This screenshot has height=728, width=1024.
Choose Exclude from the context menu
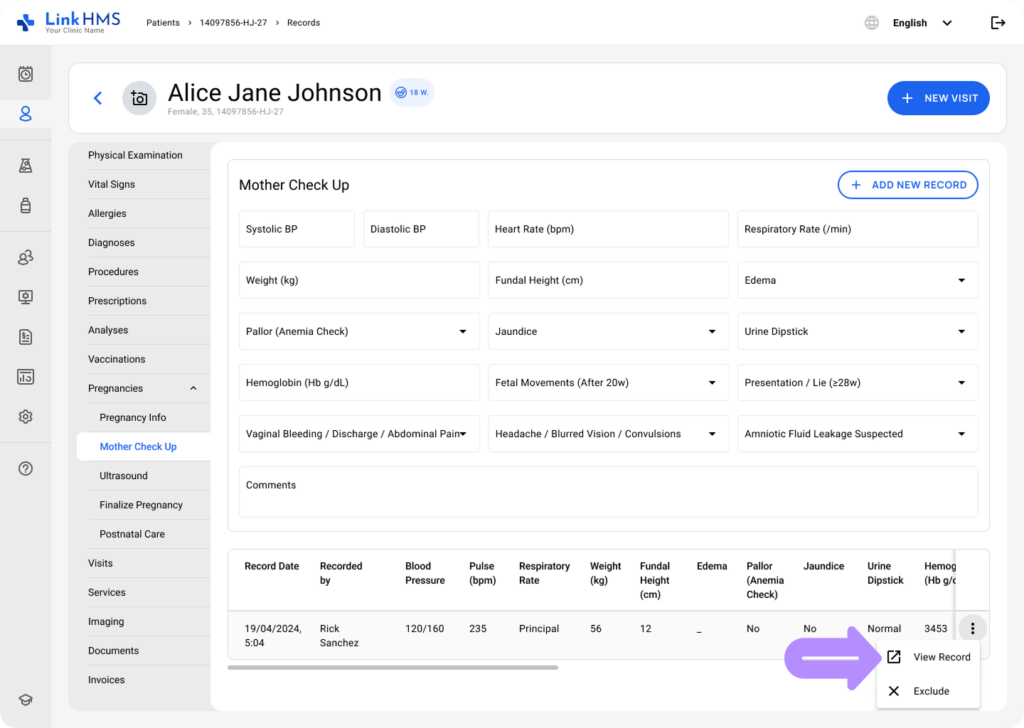[x=929, y=691]
